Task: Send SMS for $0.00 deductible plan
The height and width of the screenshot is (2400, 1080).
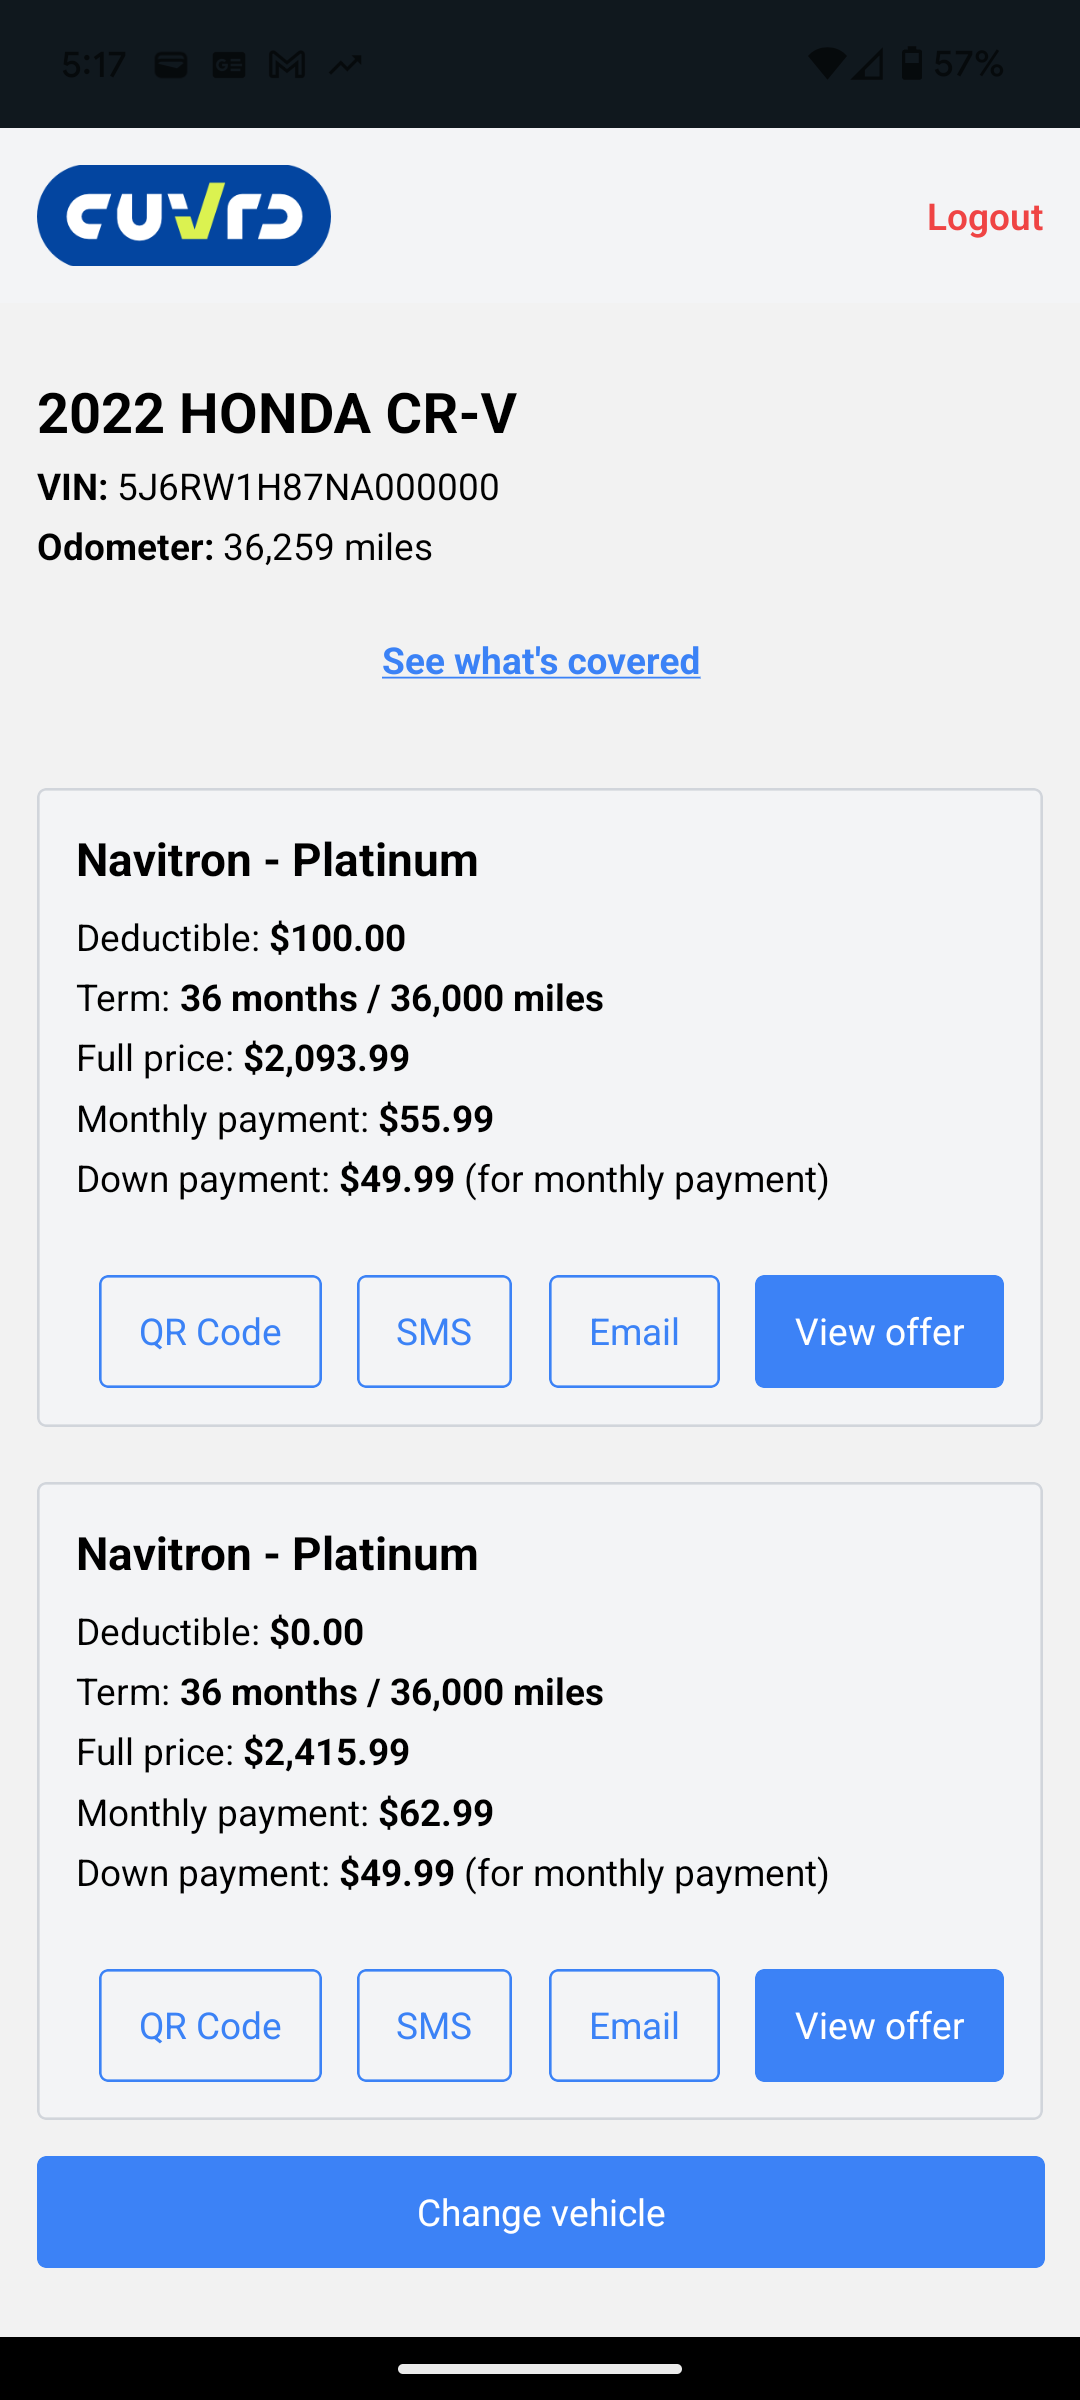Action: [434, 2025]
